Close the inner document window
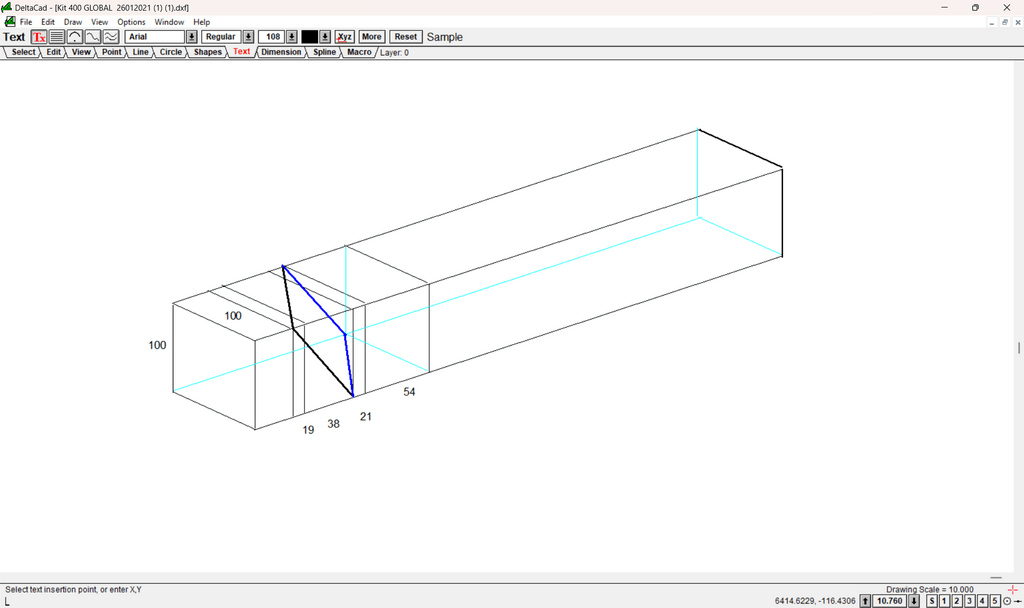1024x608 pixels. pyautogui.click(x=1017, y=22)
